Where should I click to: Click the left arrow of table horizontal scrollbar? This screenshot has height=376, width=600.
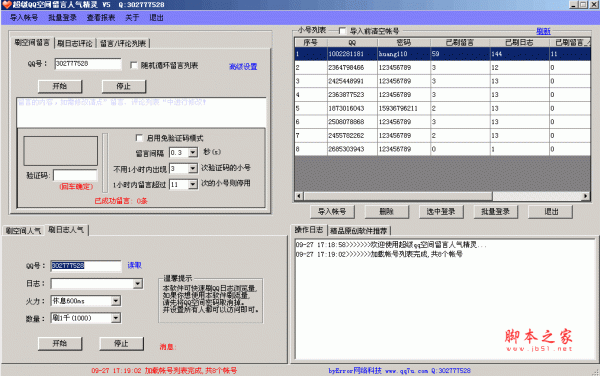[299, 196]
